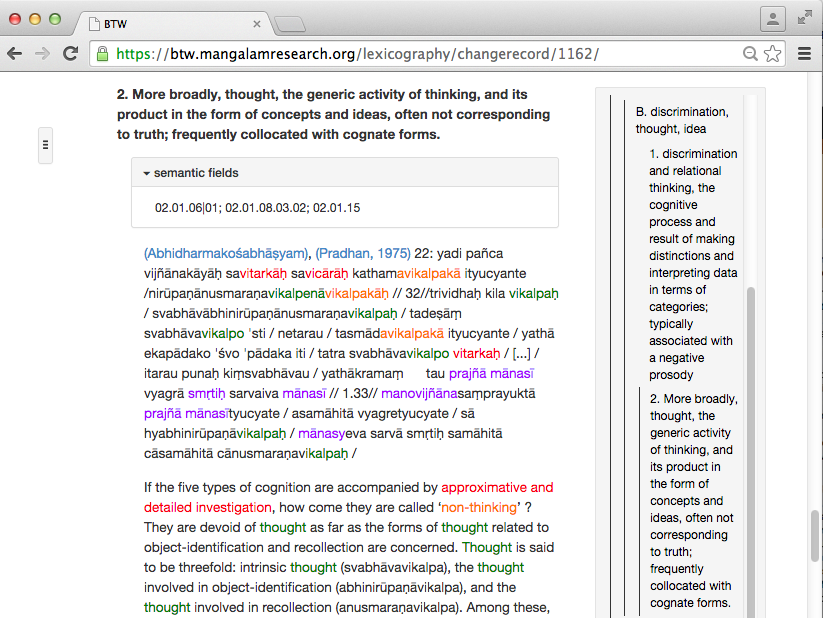Select outline entry 1. discrimination and relational thinking
This screenshot has width=823, height=618.
coord(693,264)
